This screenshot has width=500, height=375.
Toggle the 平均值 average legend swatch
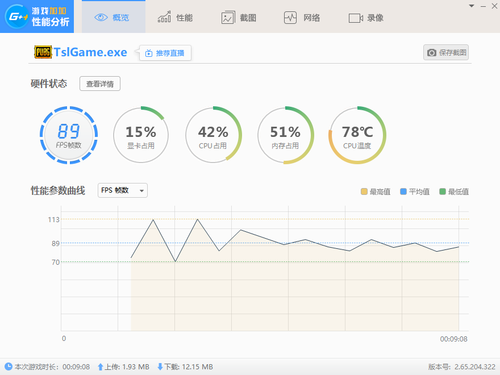(403, 191)
